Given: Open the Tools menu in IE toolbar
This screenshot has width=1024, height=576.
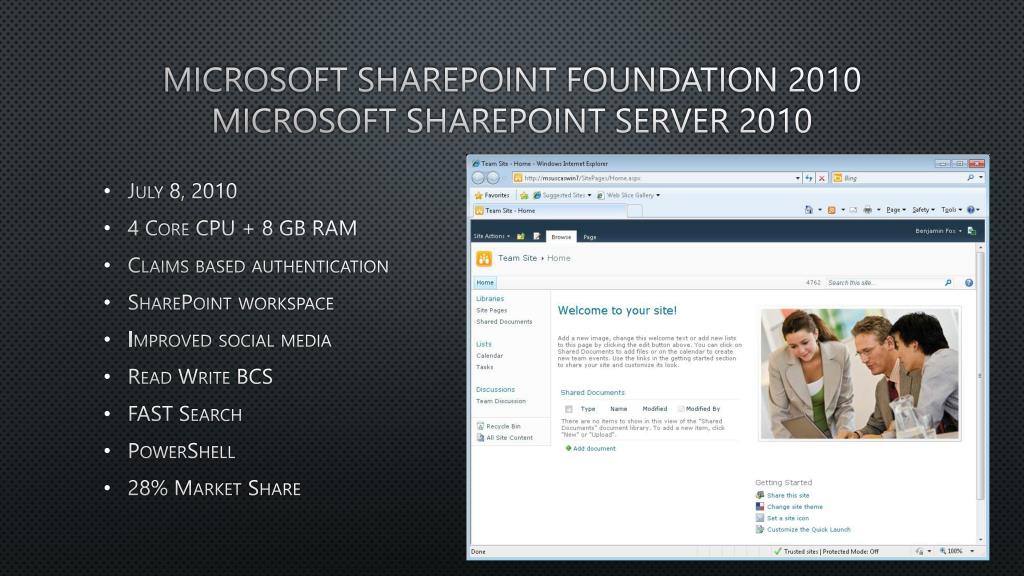Looking at the screenshot, I should (952, 210).
